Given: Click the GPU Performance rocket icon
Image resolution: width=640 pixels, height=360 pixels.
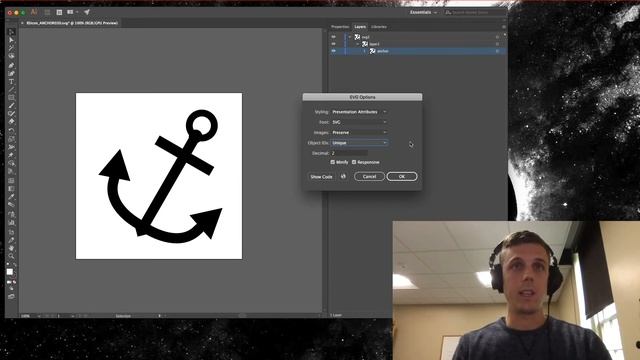Looking at the screenshot, I should click(87, 12).
